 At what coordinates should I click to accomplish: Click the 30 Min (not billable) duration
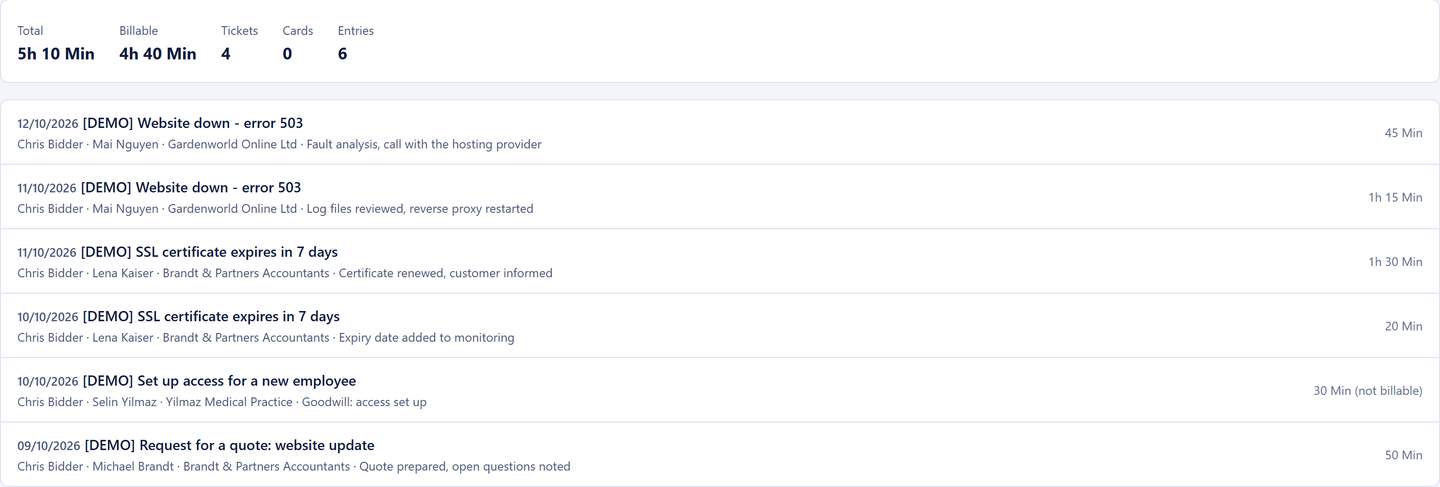coord(1368,390)
